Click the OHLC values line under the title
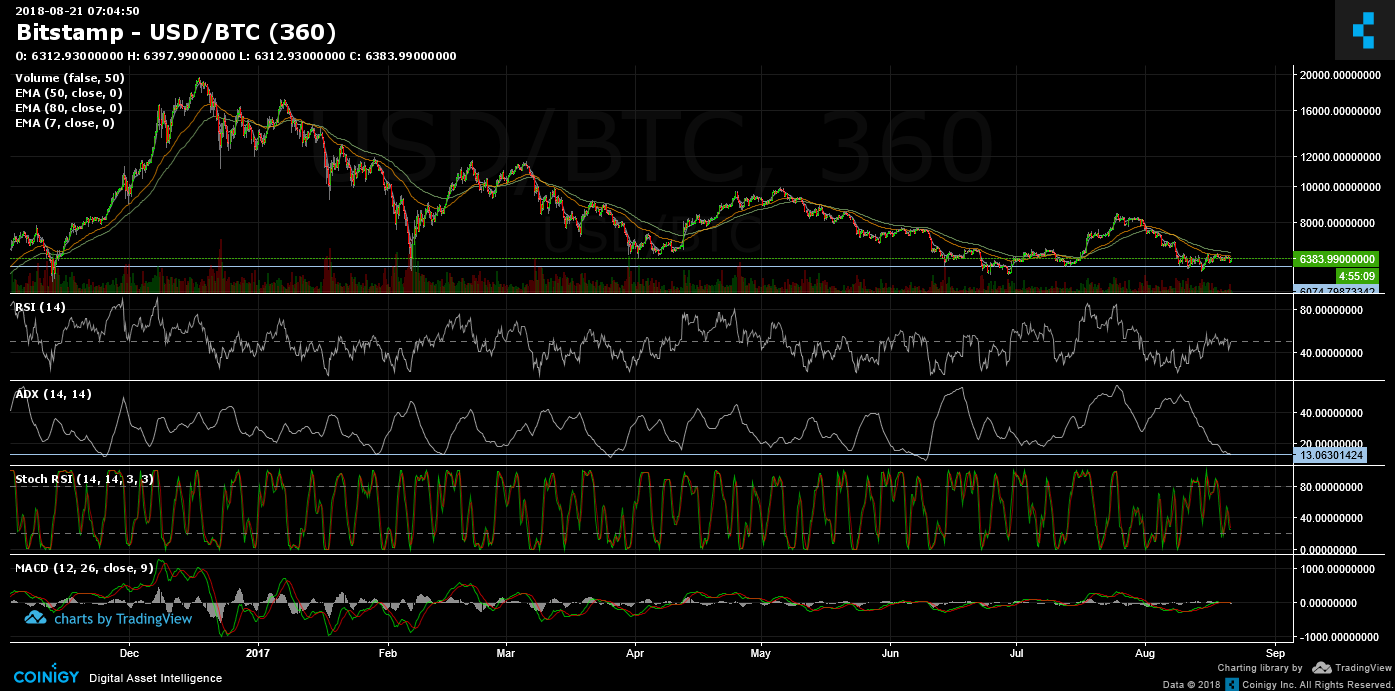The image size is (1395, 691). 236,57
